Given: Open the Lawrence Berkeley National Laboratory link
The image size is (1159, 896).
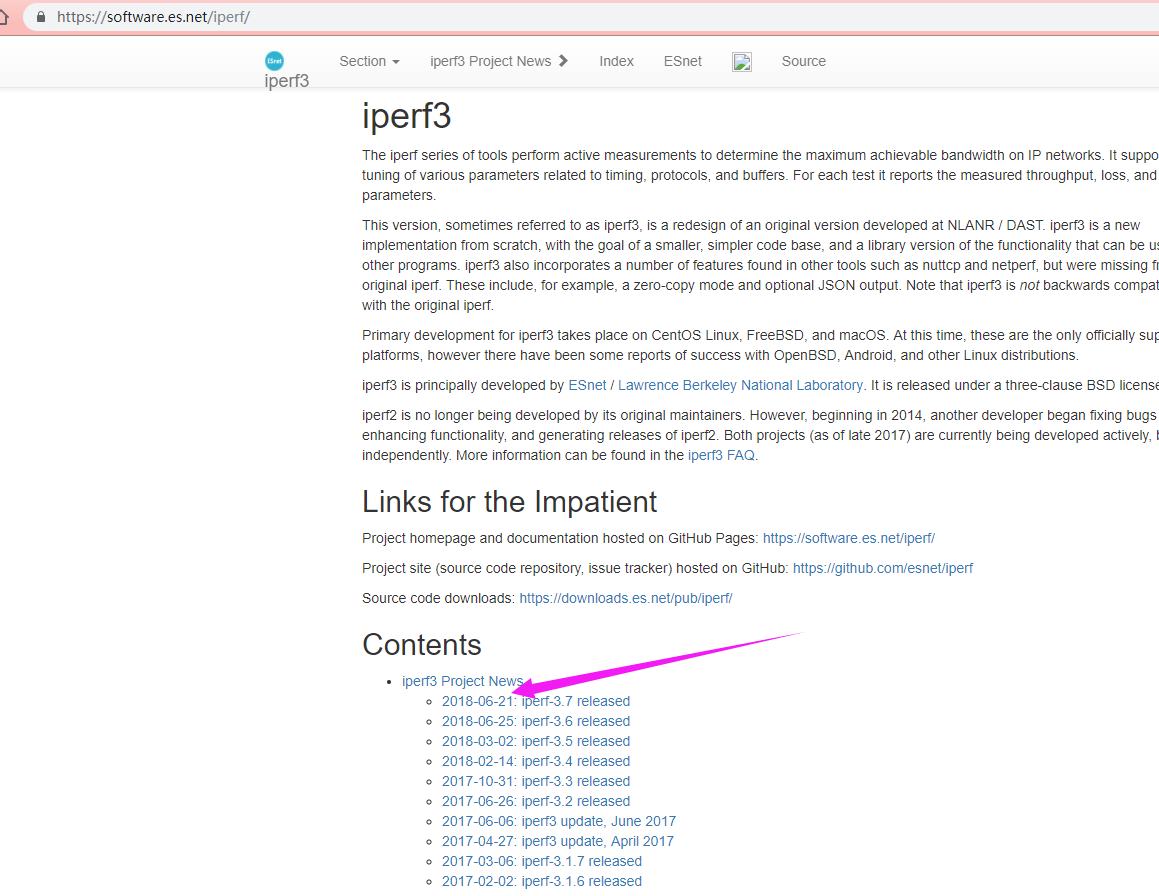Looking at the screenshot, I should 739,385.
